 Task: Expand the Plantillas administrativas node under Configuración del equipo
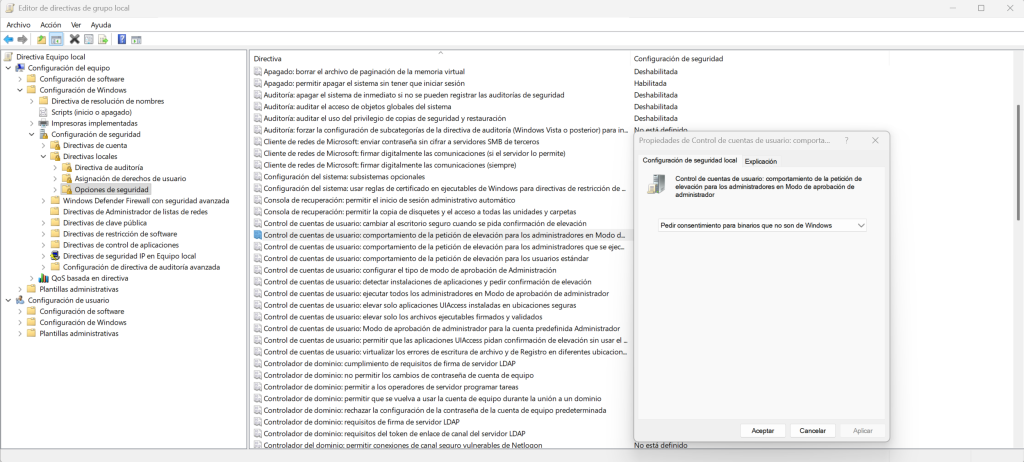click(x=20, y=289)
